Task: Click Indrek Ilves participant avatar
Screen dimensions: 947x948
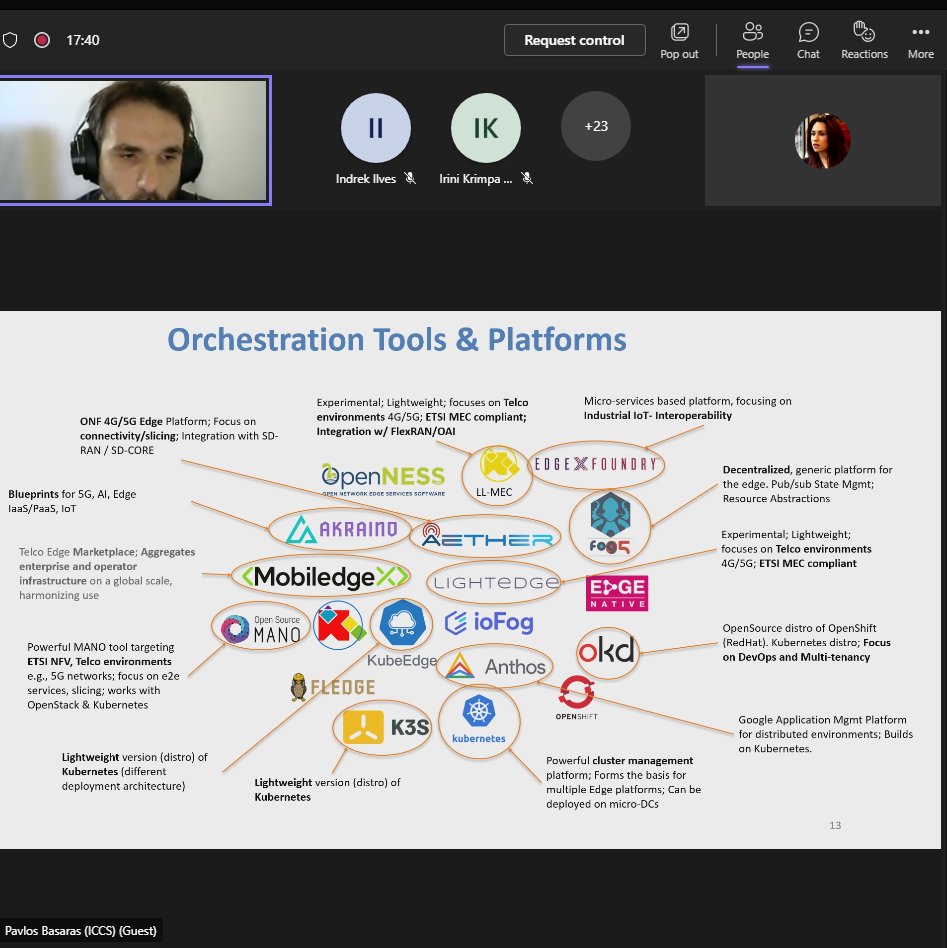Action: [x=376, y=128]
